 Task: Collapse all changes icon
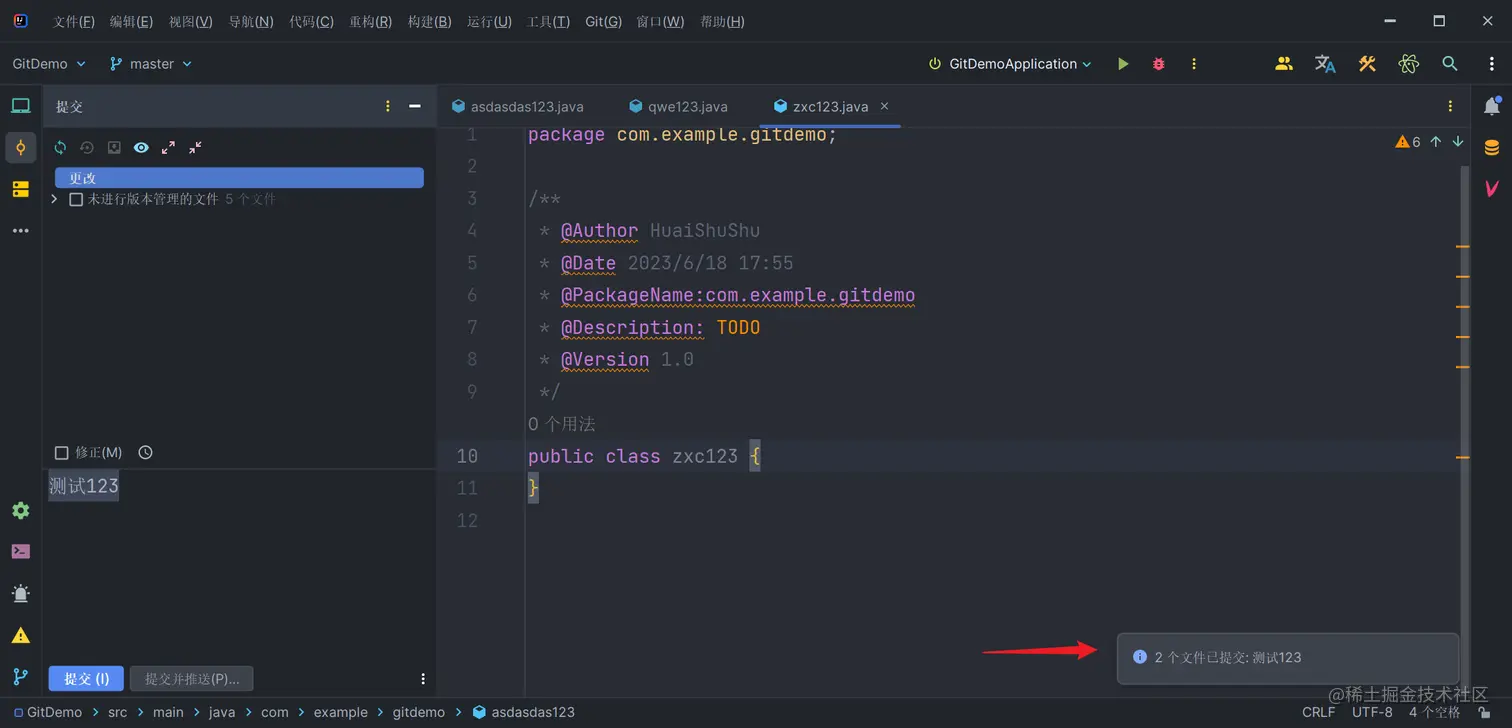195,147
